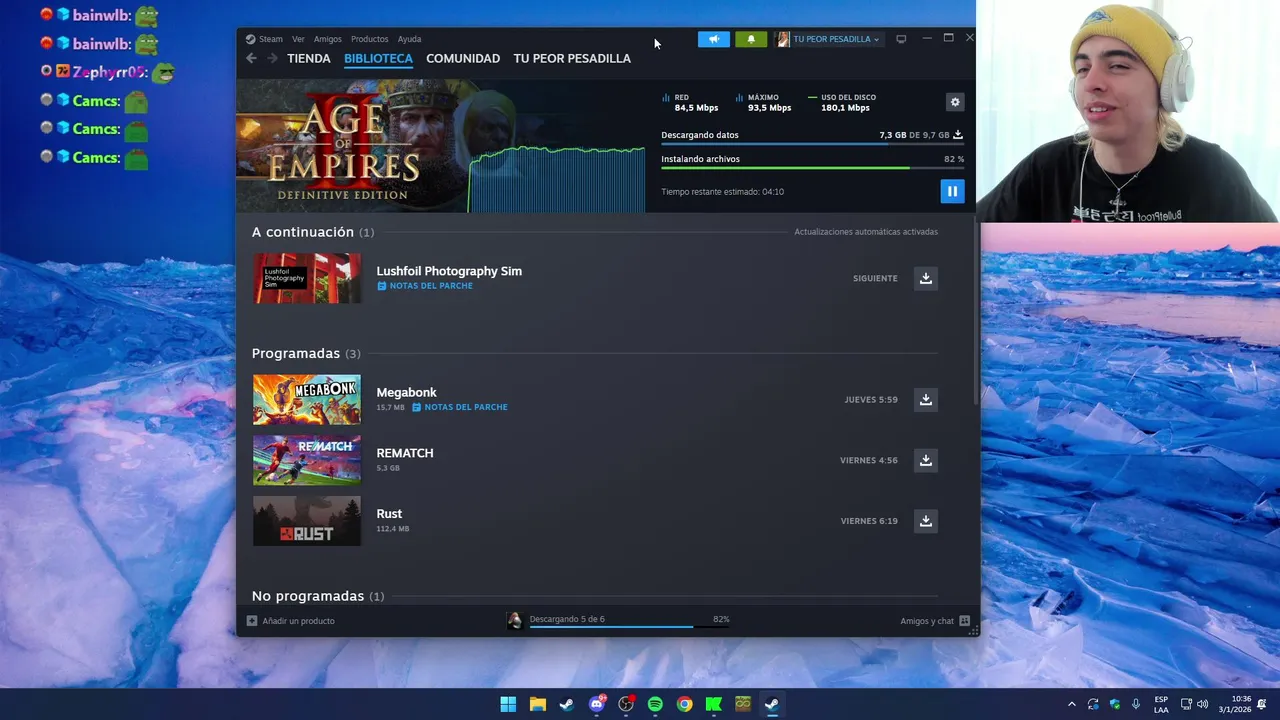Click JUEVES 5:59 schedule time
Viewport: 1280px width, 720px height.
pos(871,400)
